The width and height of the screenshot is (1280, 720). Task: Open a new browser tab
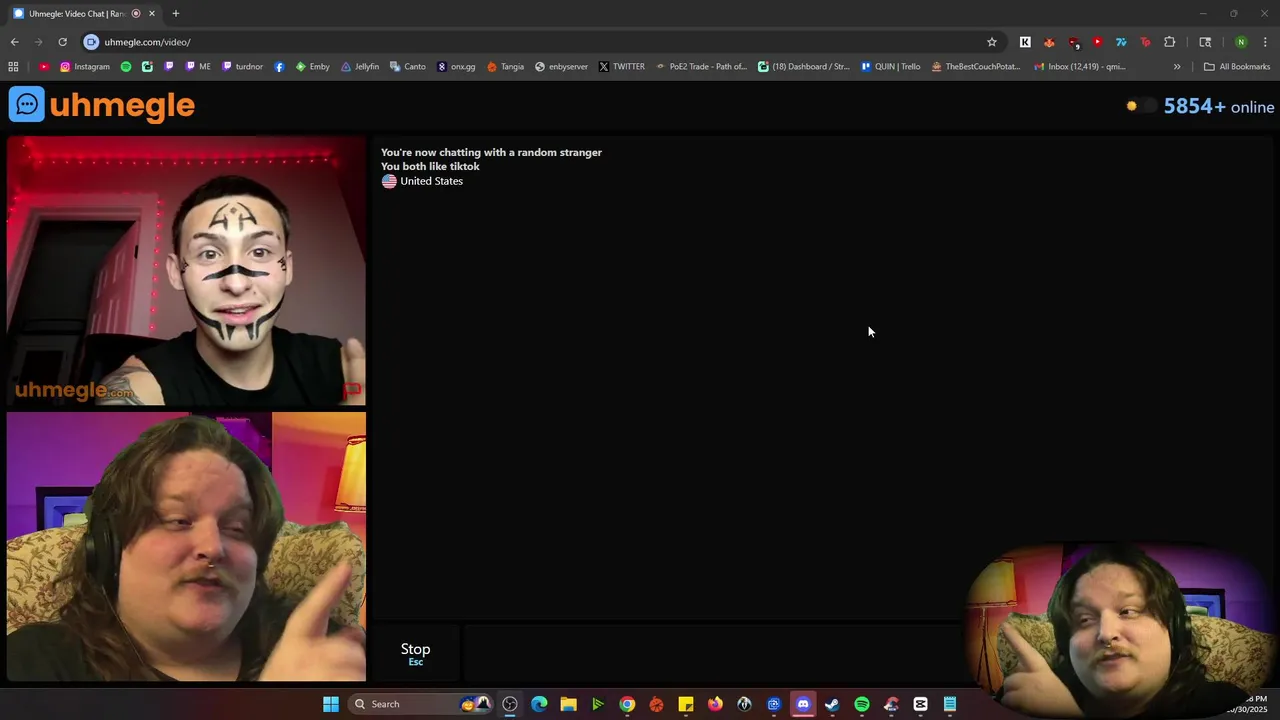coord(176,13)
